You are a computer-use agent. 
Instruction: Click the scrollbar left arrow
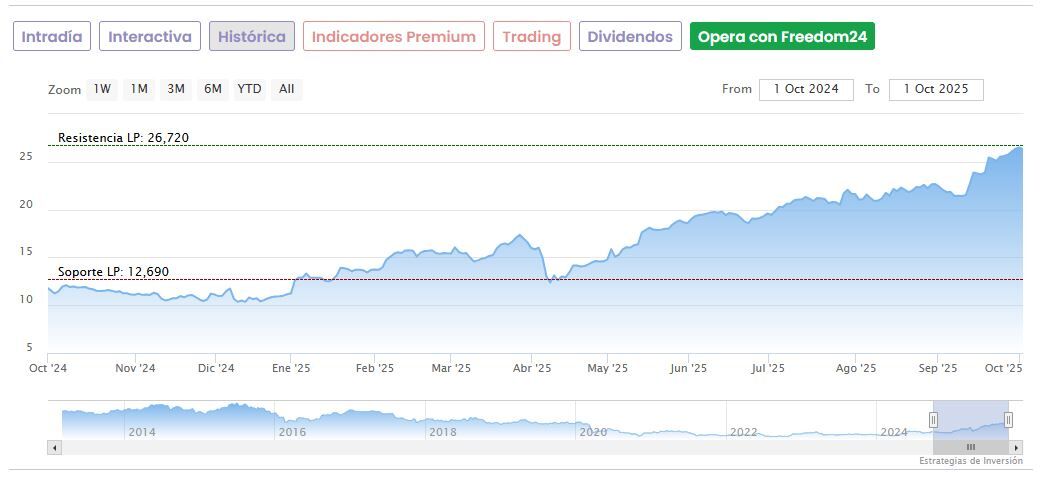point(54,447)
